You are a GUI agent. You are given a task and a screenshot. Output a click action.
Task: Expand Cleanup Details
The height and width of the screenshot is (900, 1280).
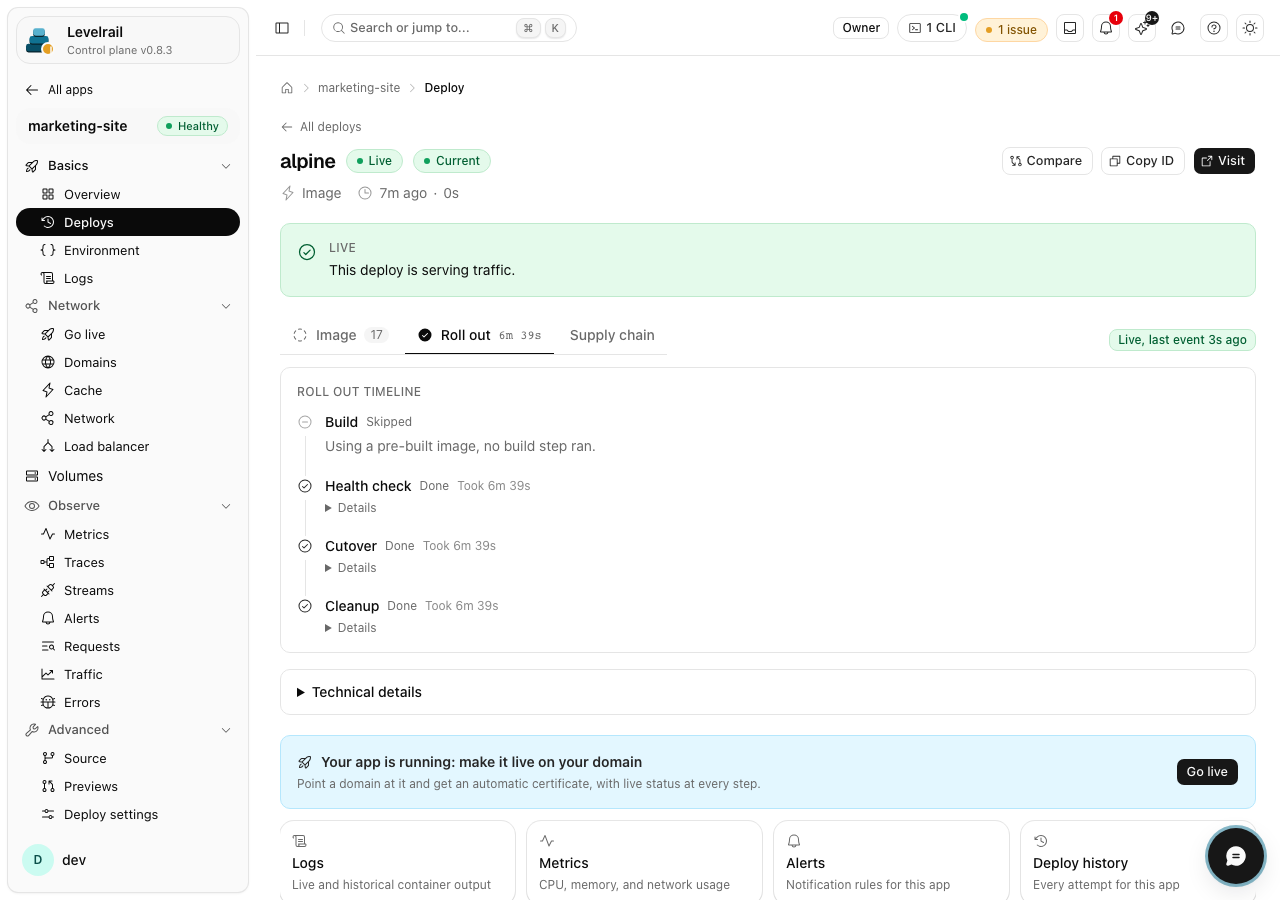[x=351, y=628]
